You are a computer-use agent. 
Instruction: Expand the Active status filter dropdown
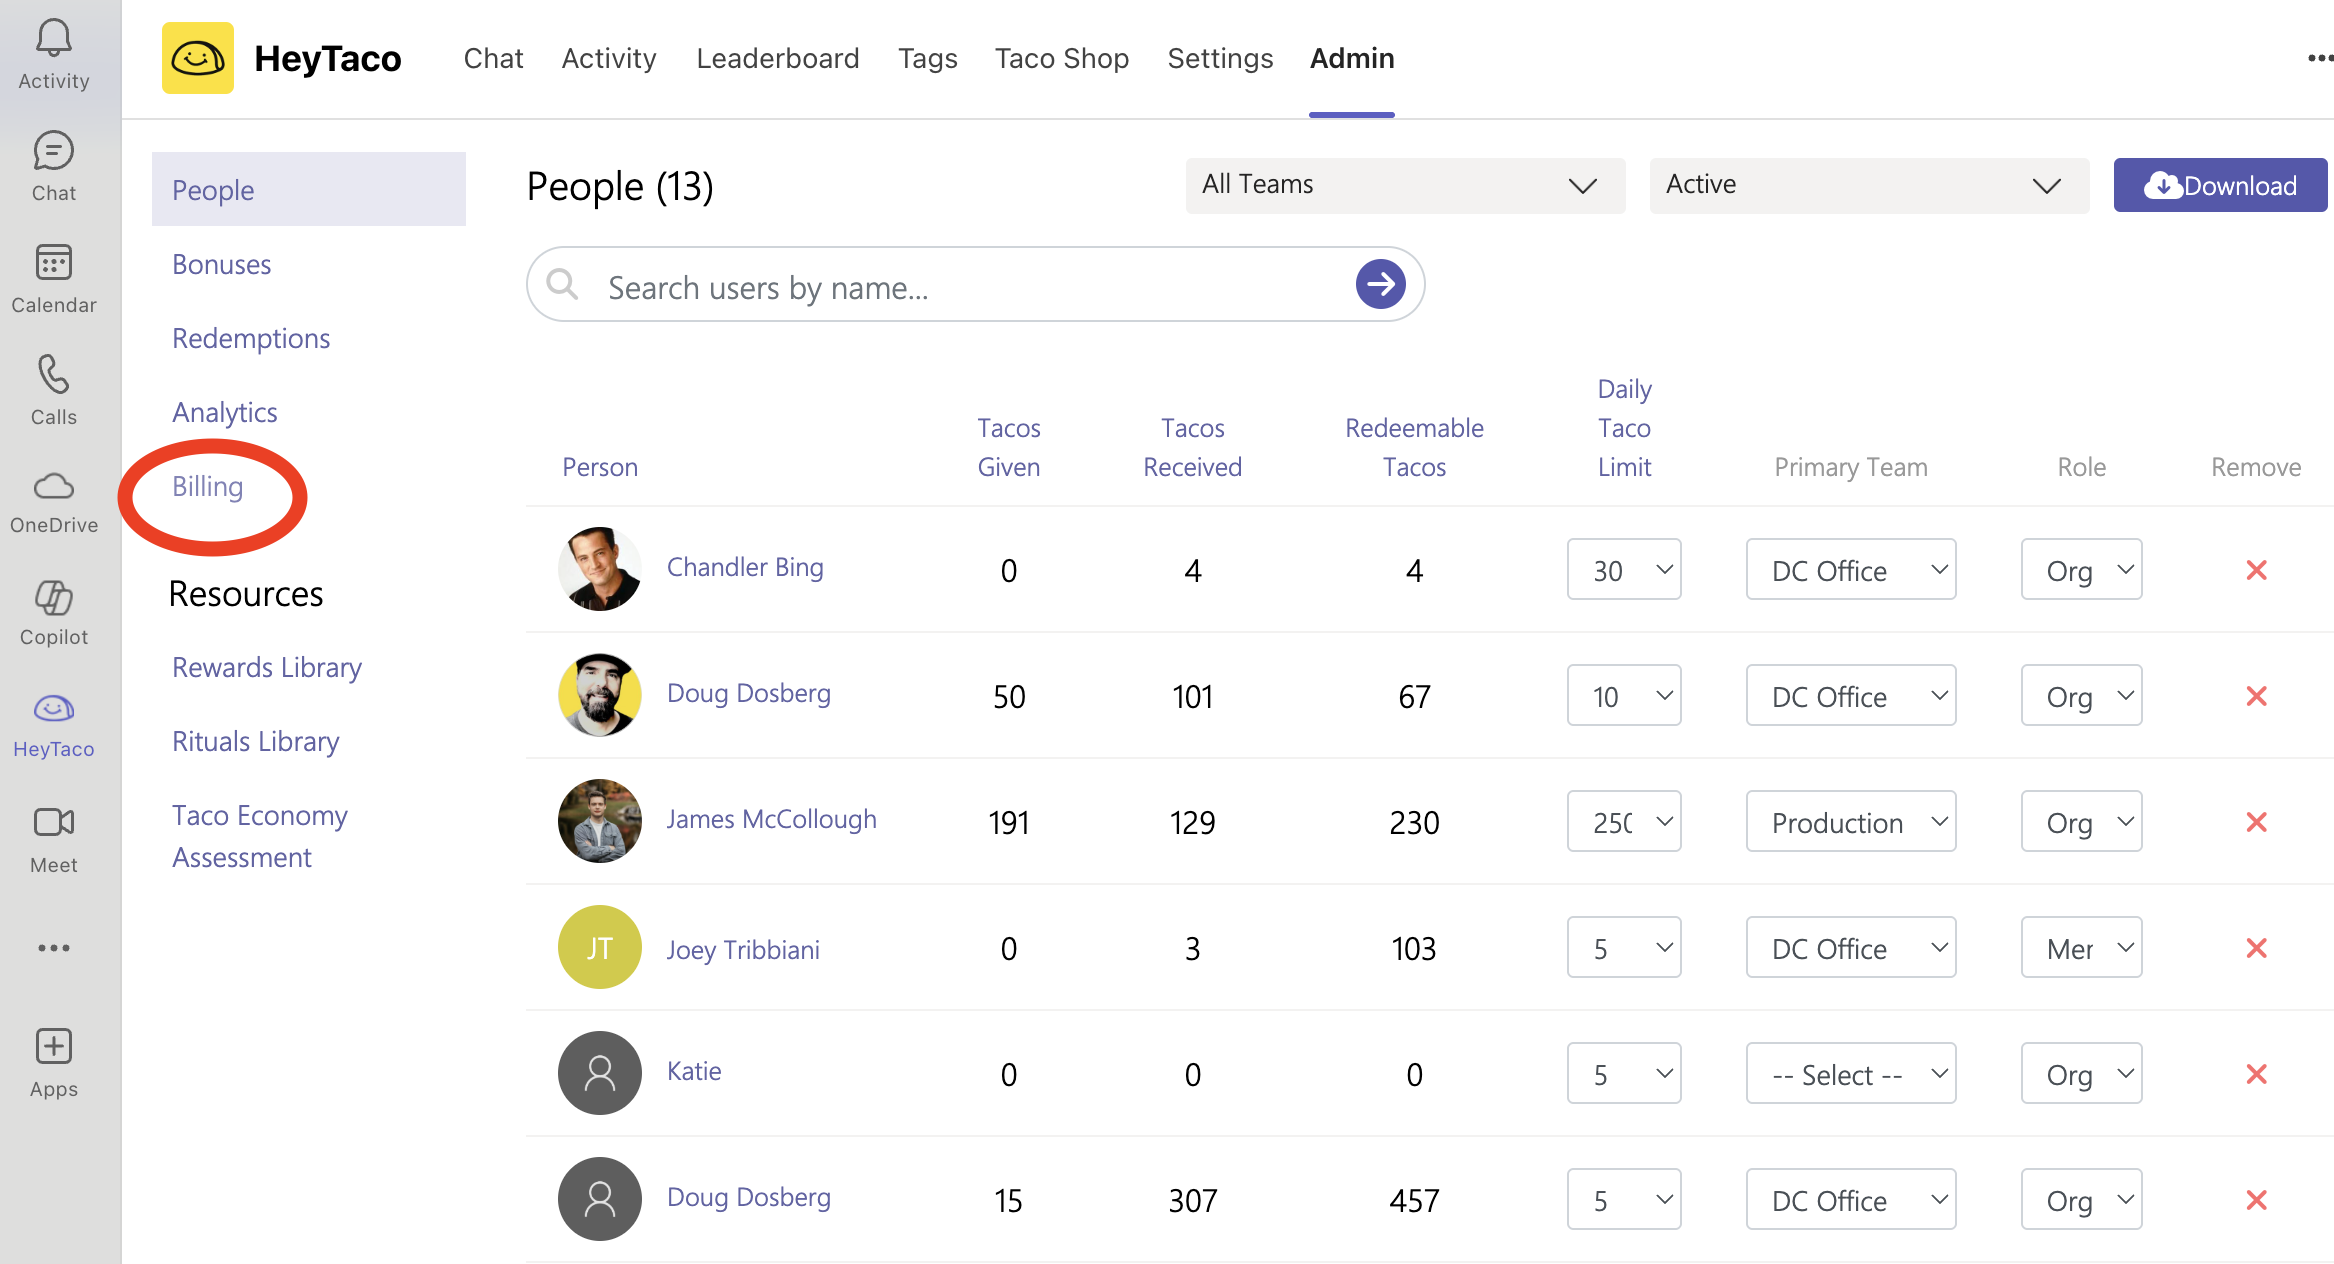(1869, 185)
